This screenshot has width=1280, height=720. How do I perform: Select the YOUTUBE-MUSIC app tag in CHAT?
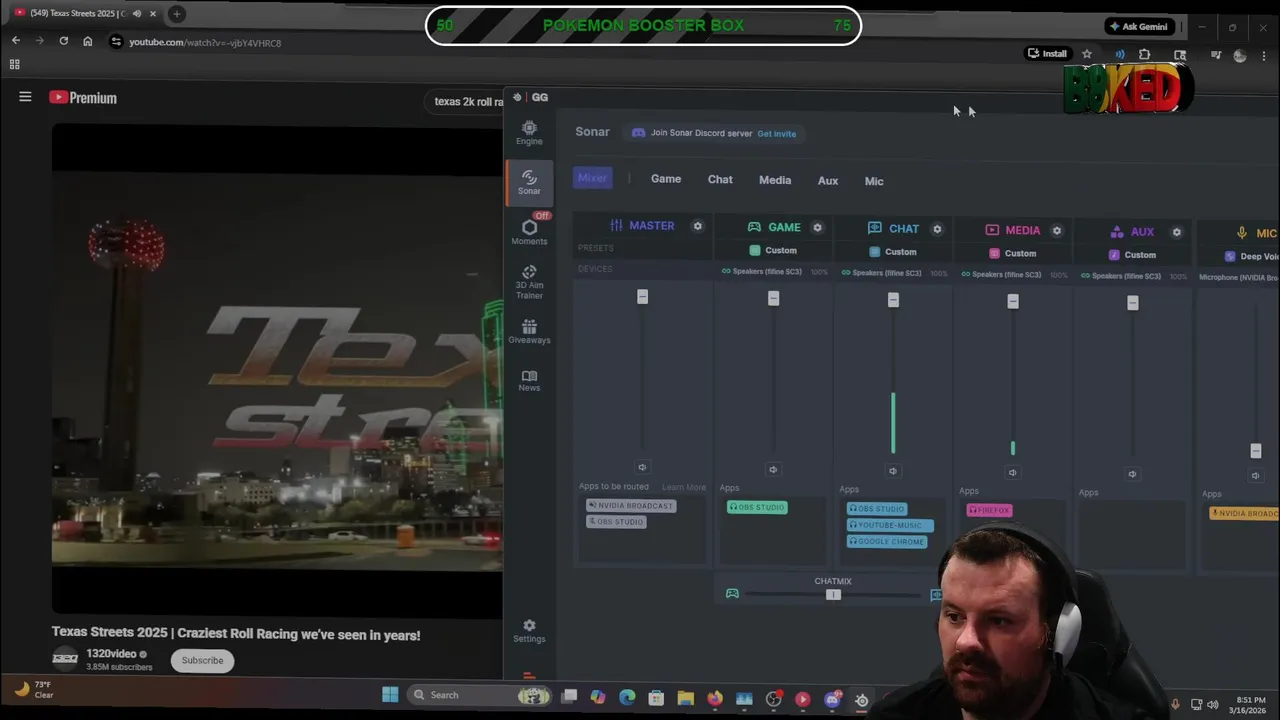point(890,525)
